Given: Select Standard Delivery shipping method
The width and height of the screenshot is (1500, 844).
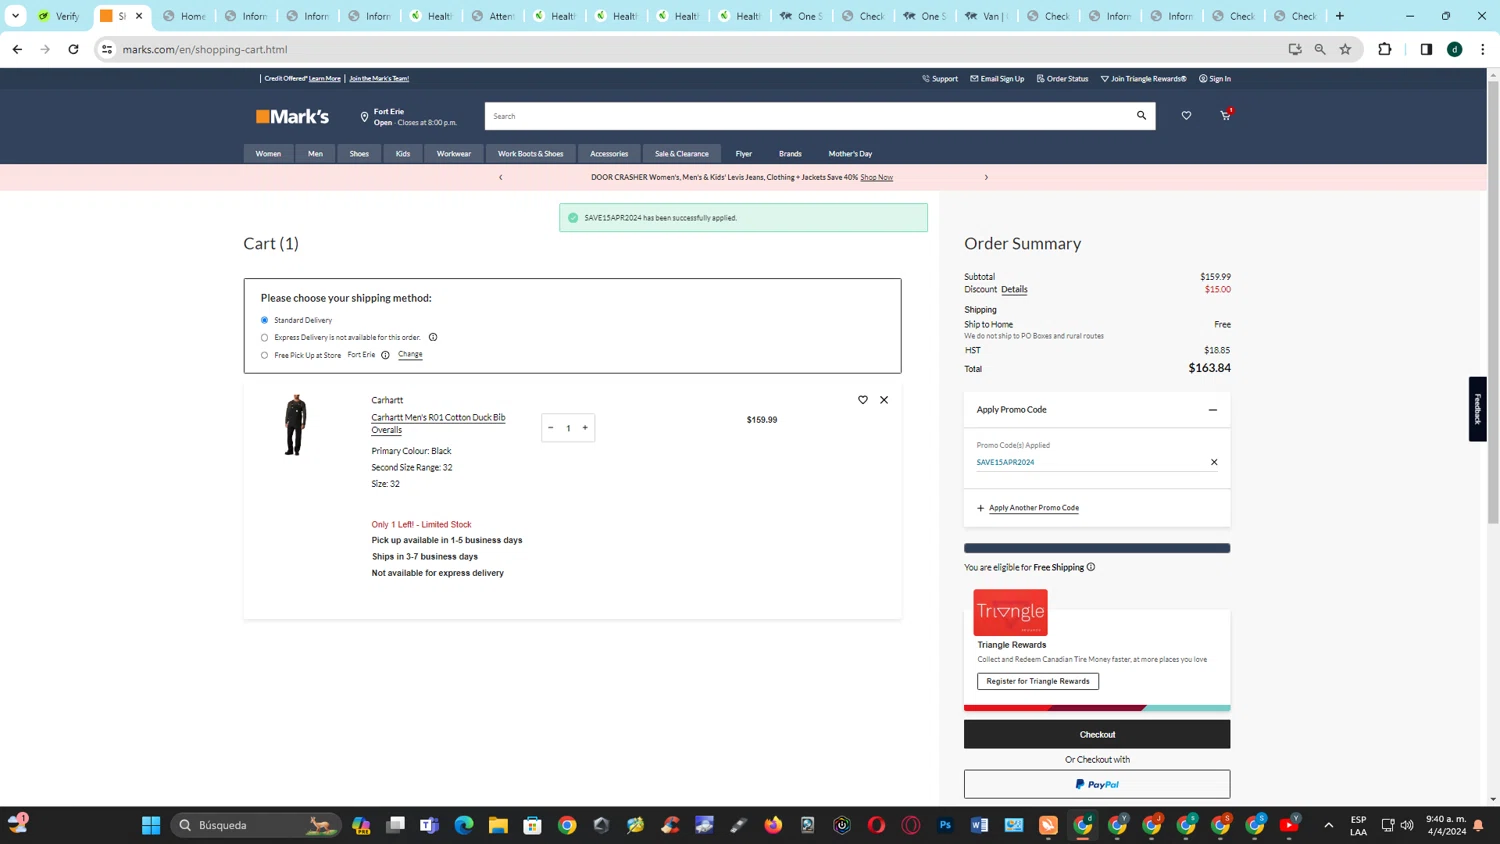Looking at the screenshot, I should tap(264, 320).
